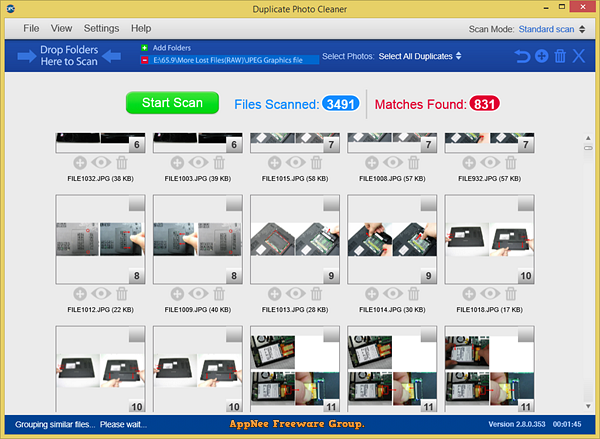The image size is (600, 439).
Task: Click the plus icon under FILE1018.JPG
Action: pos(469,294)
